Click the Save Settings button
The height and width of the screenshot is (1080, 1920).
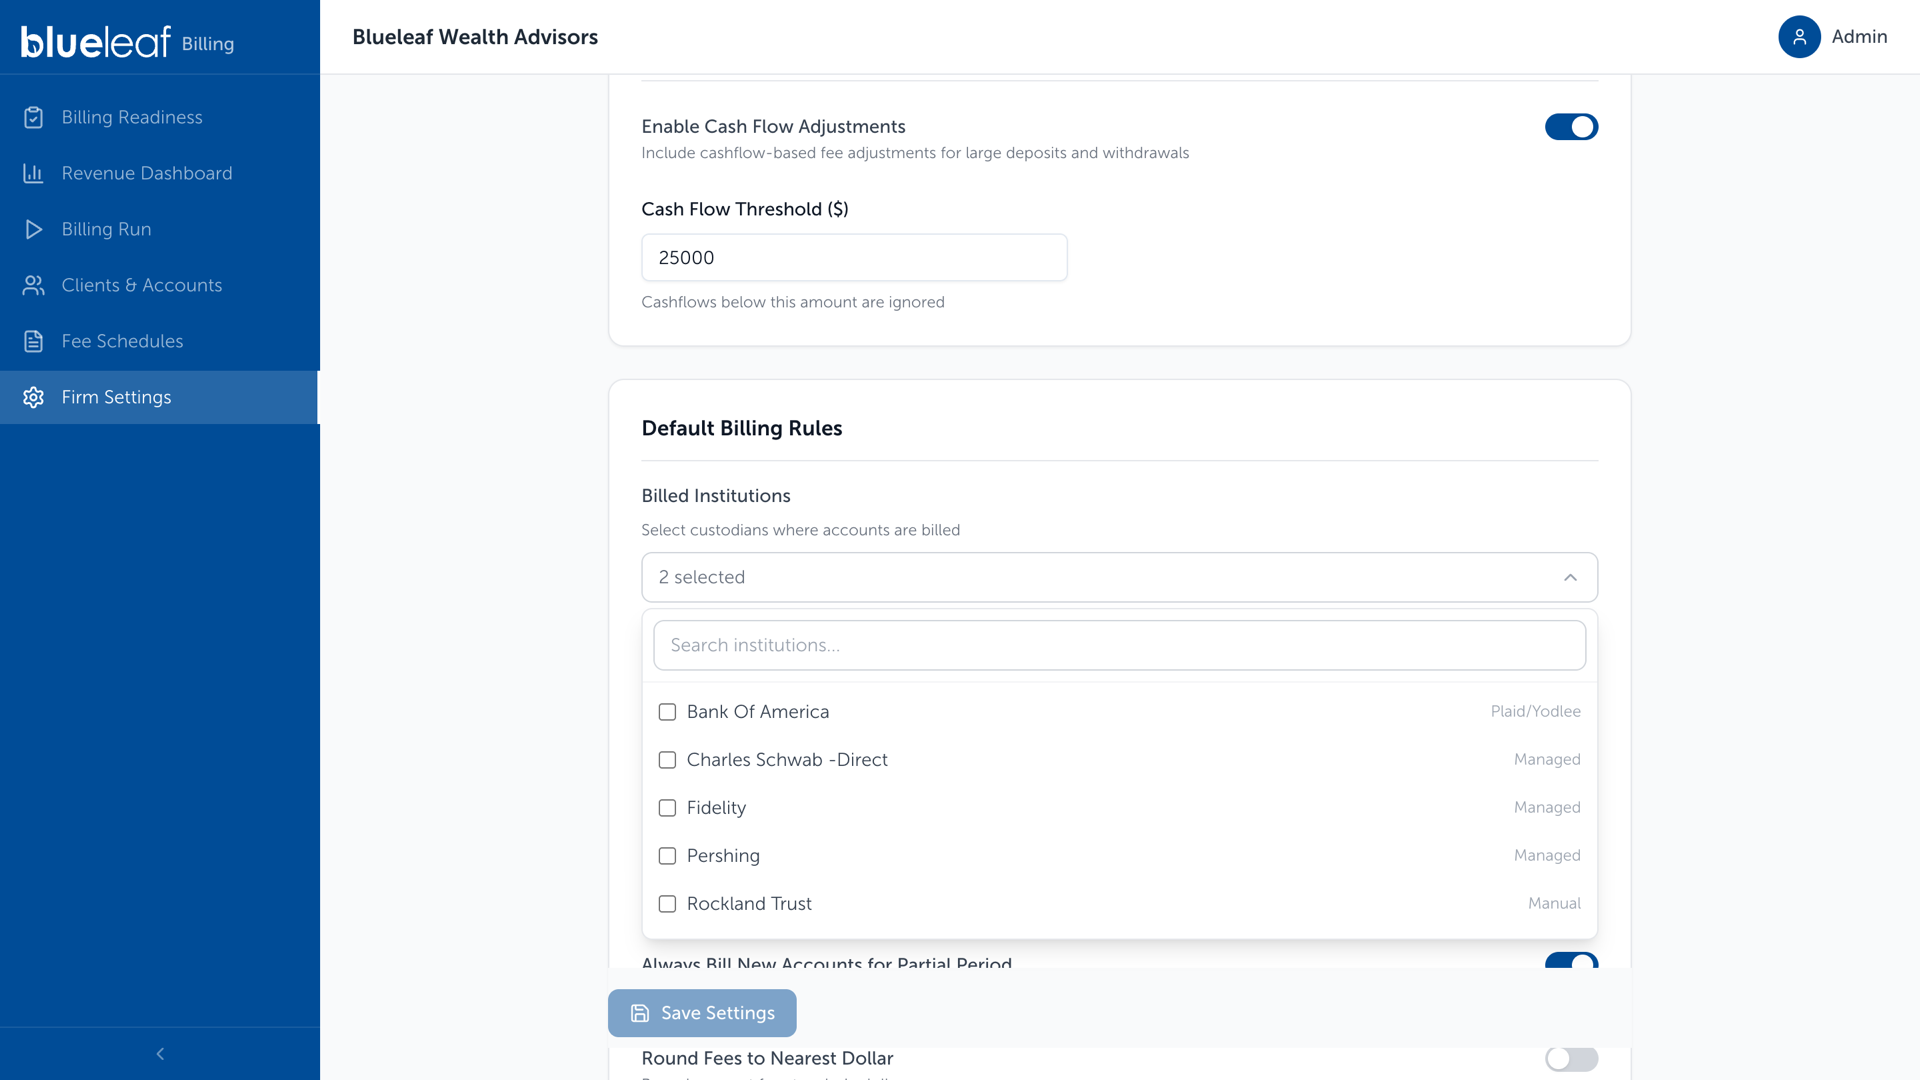702,1013
